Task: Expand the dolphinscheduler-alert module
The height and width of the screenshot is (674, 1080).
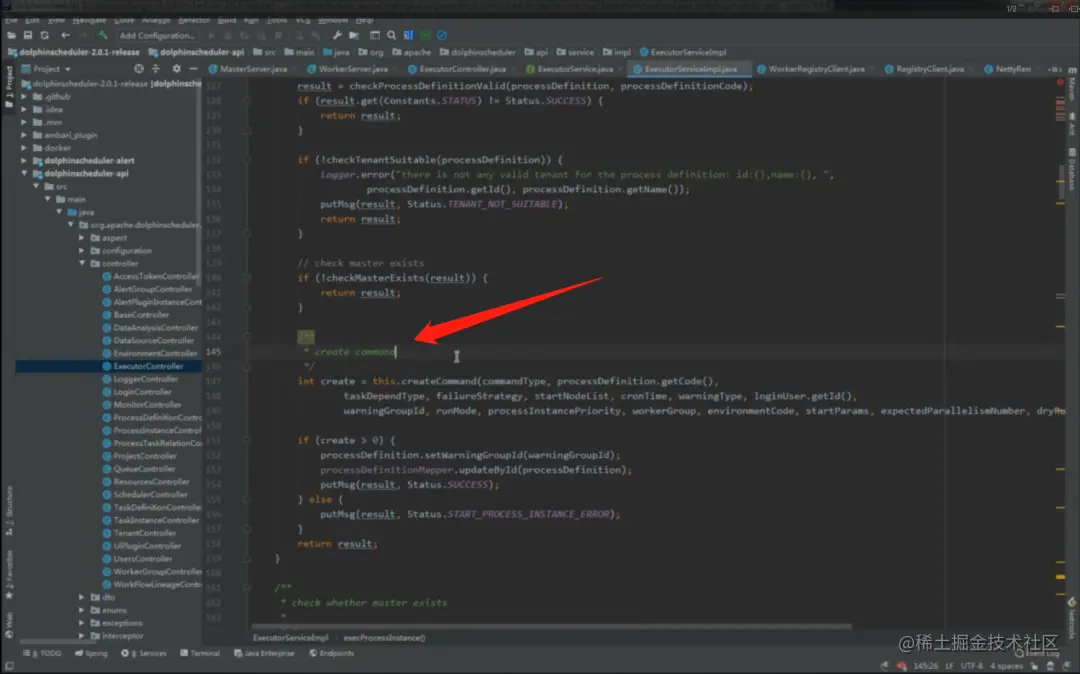Action: [25, 161]
